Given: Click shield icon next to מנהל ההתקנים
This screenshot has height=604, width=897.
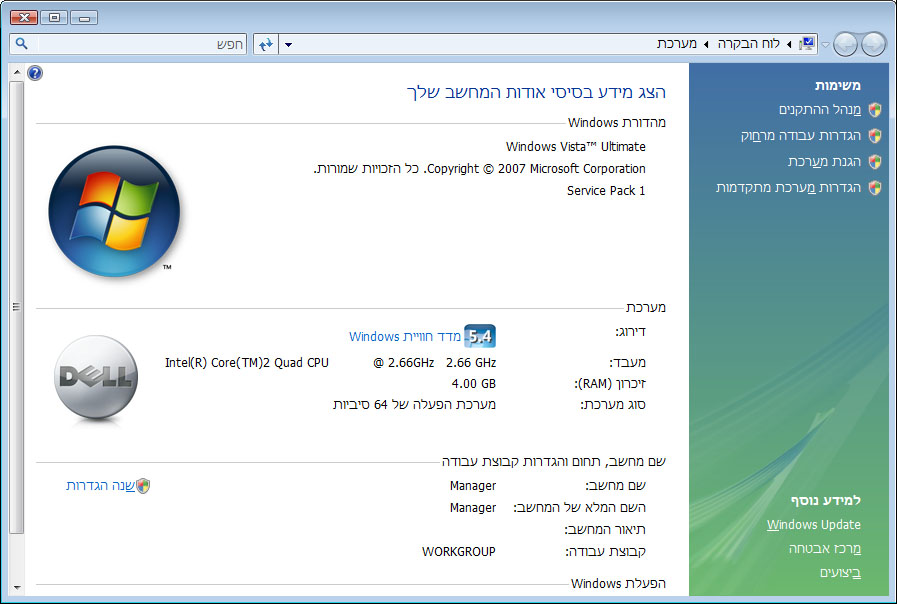Looking at the screenshot, I should coord(875,110).
